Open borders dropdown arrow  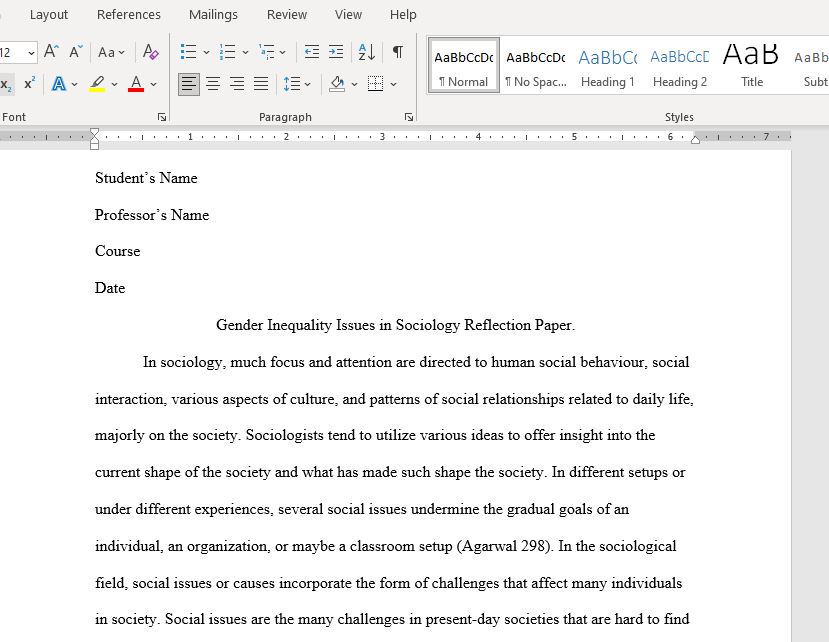click(393, 84)
